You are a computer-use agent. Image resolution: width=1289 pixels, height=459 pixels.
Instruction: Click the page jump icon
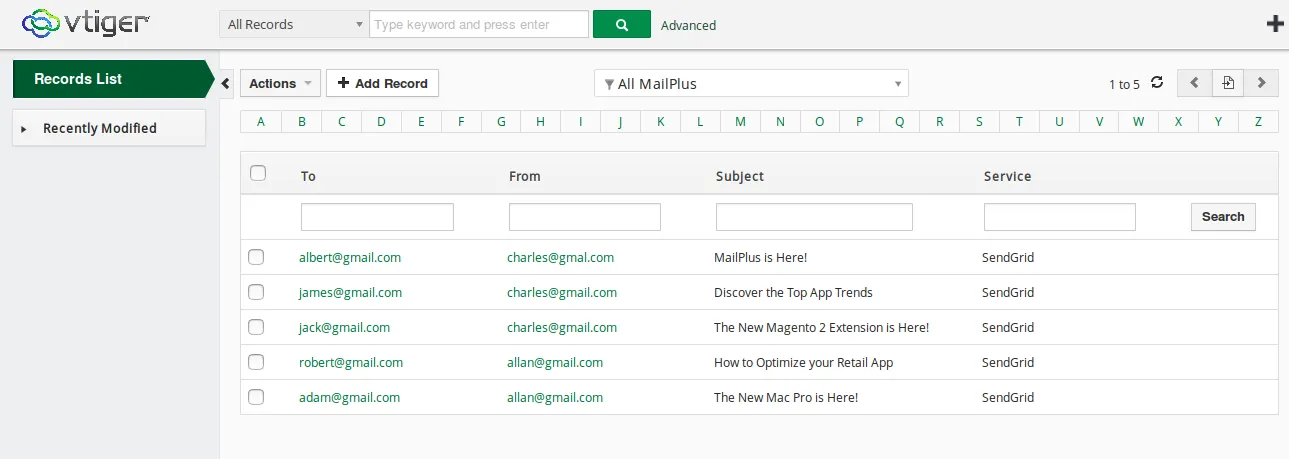pos(1228,83)
